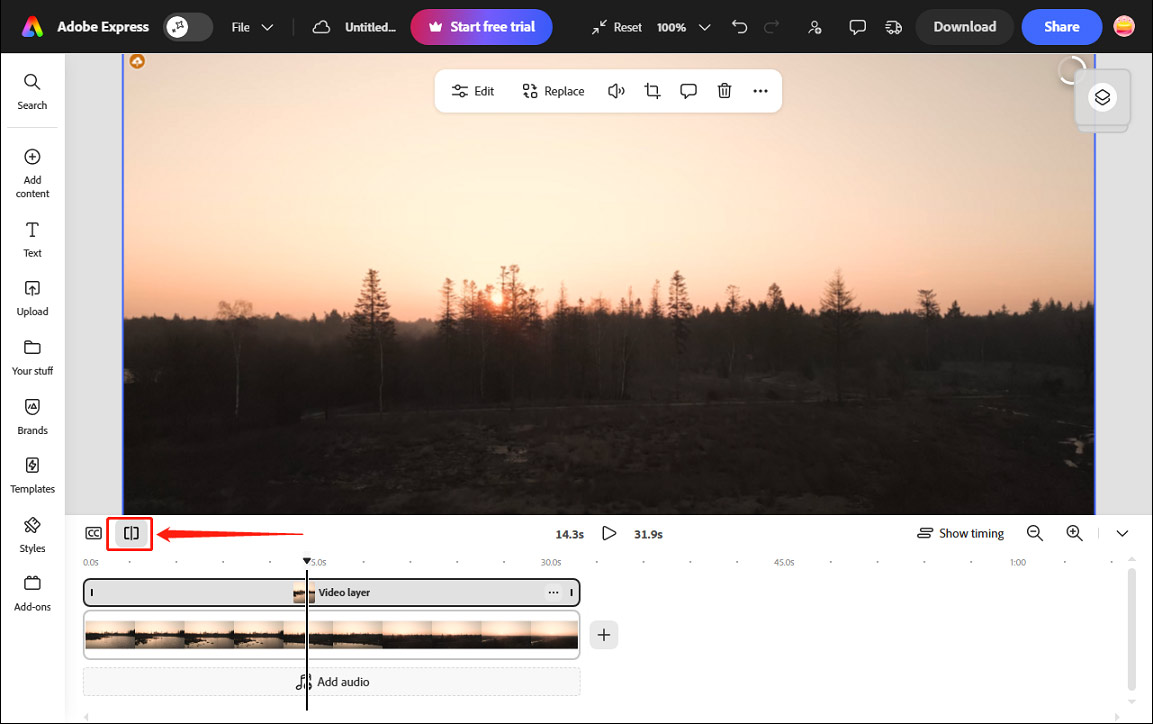
Task: Click Show timing button
Action: tap(960, 534)
